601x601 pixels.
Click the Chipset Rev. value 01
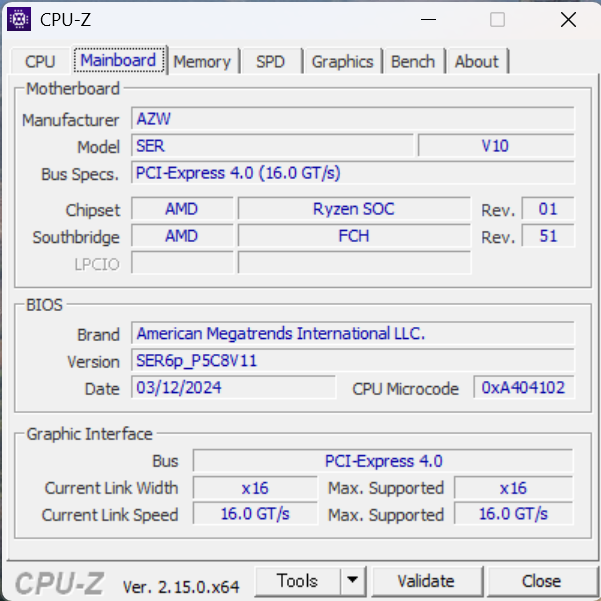(x=548, y=209)
